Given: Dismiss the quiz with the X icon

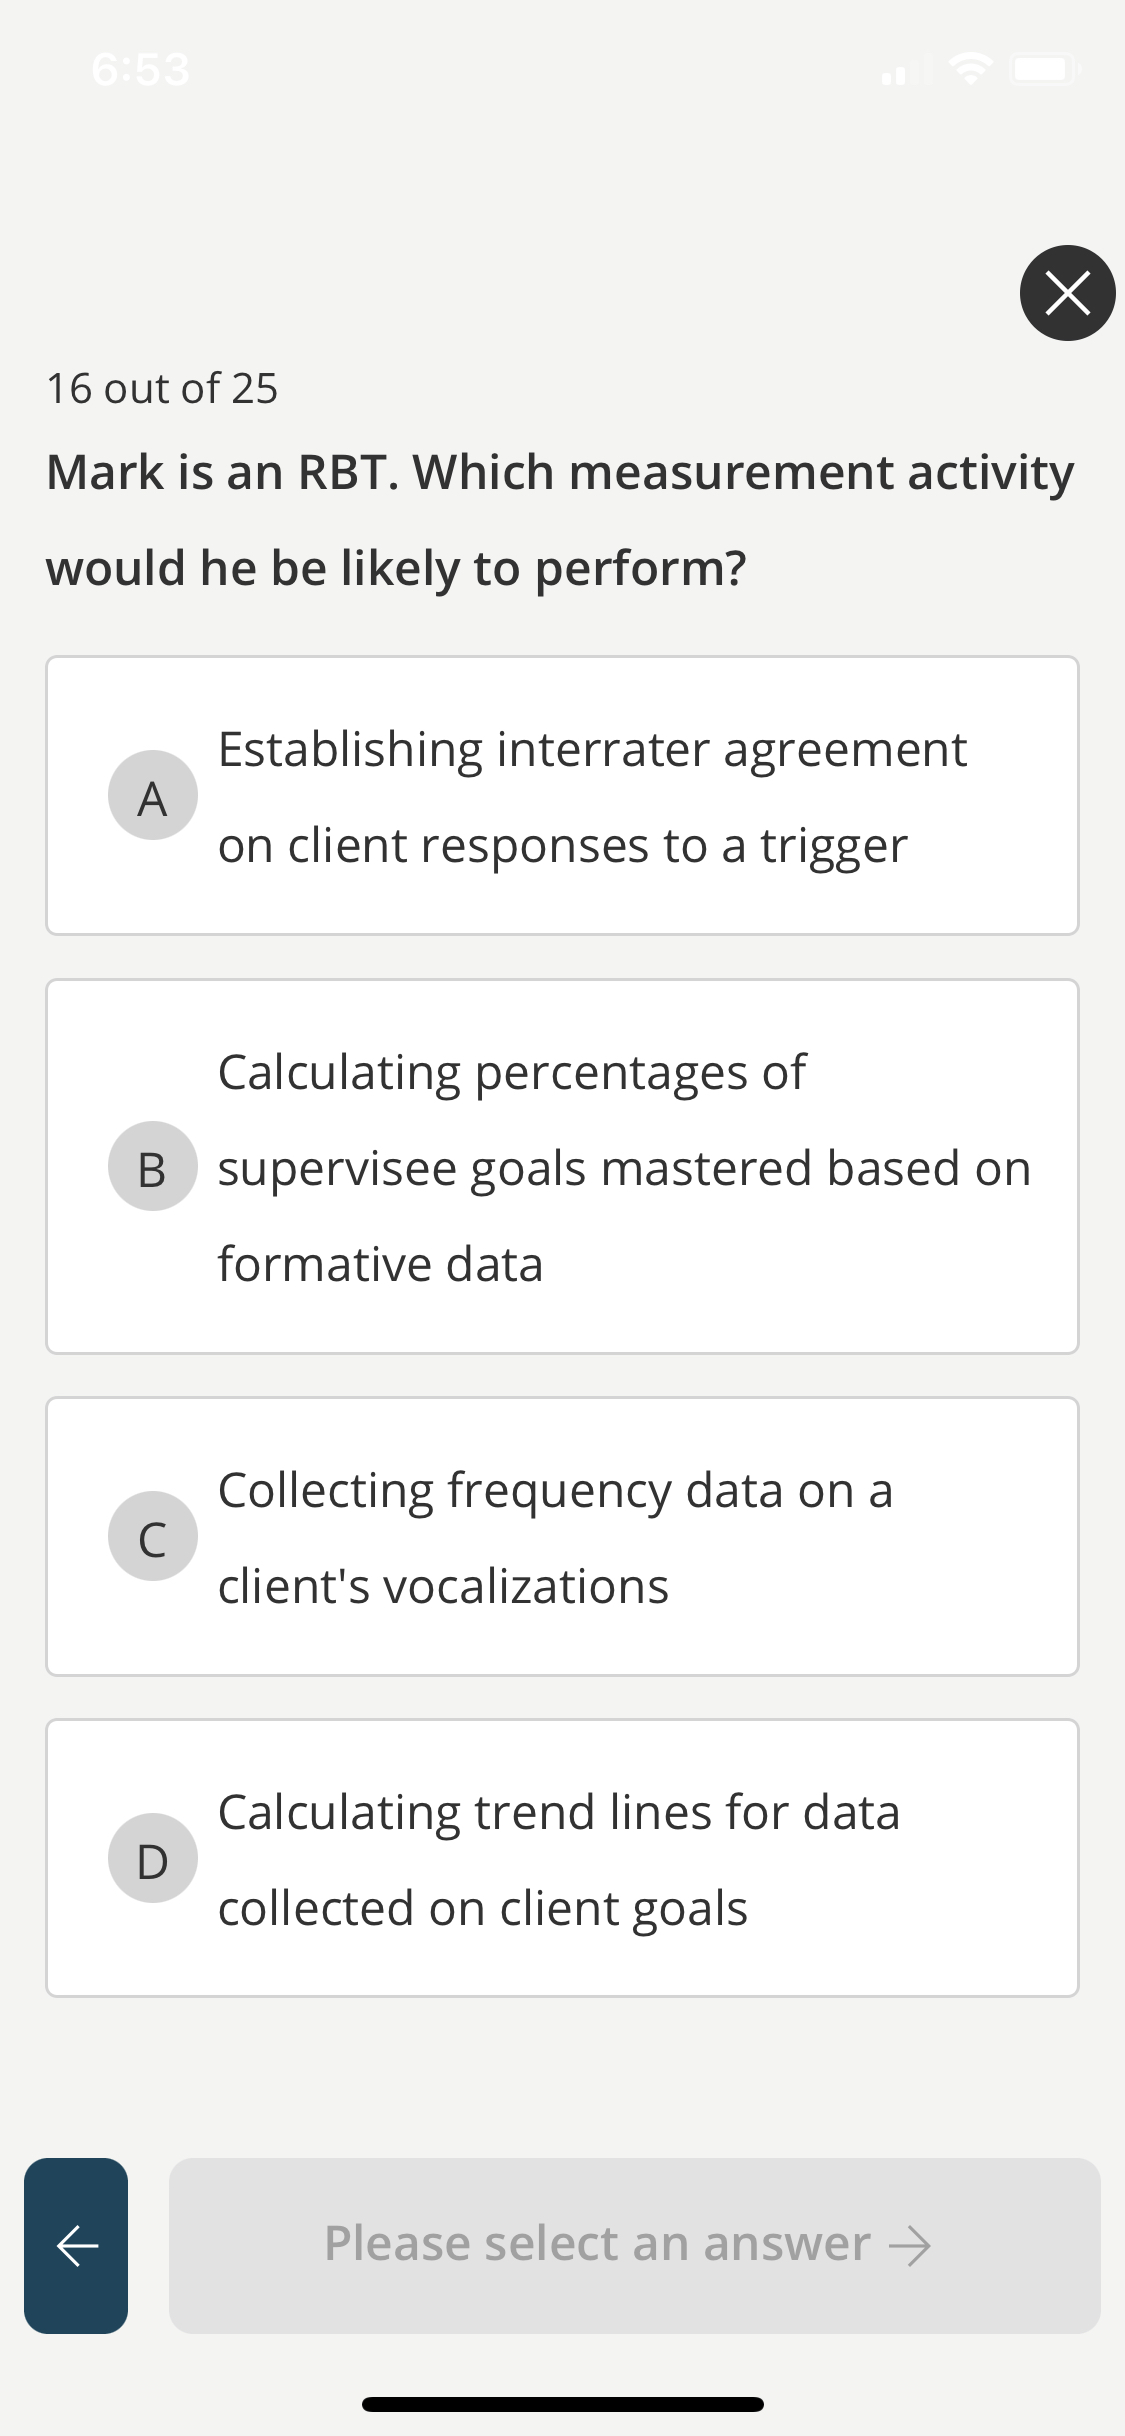Looking at the screenshot, I should click(x=1066, y=293).
